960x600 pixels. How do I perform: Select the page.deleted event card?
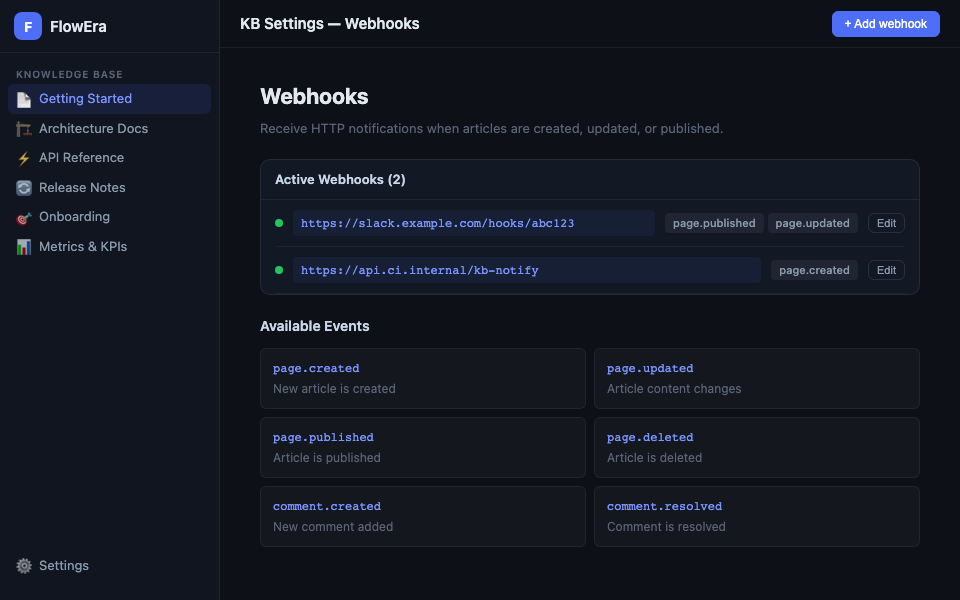756,447
